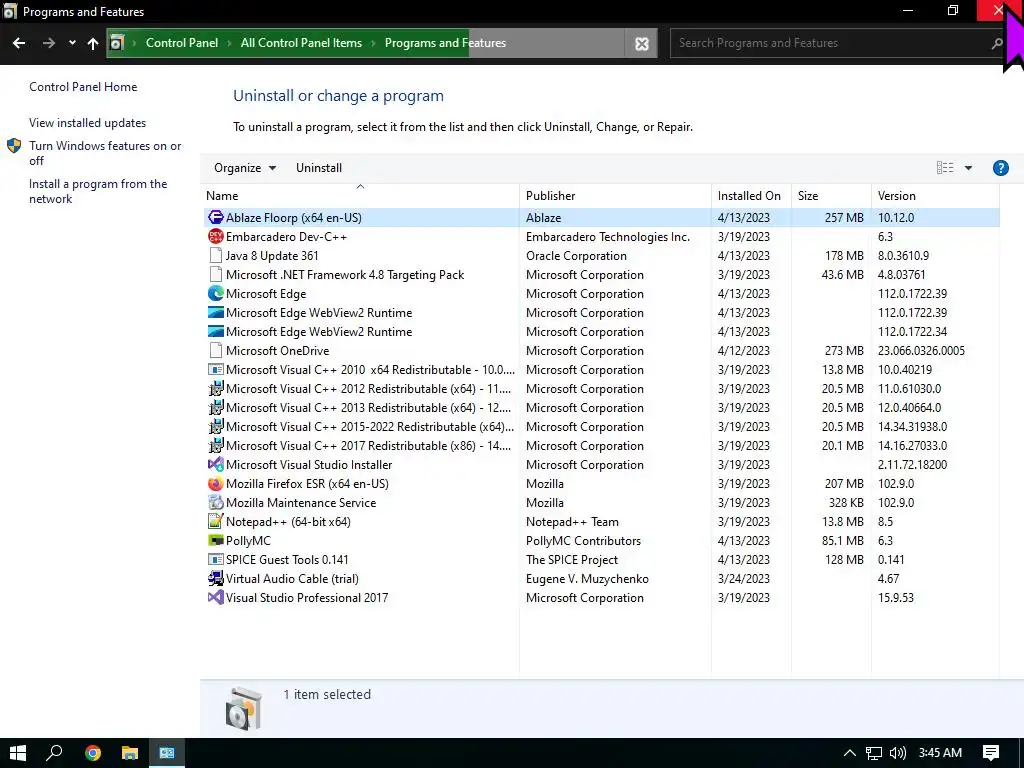Click the Embarcadero Dev-C++ icon

216,236
